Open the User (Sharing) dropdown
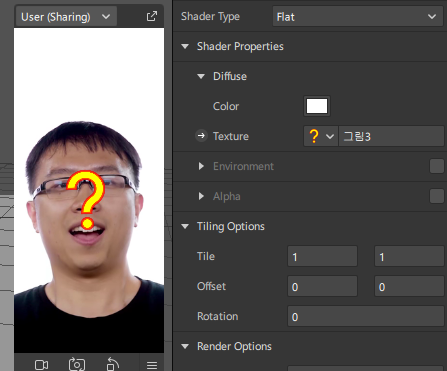The width and height of the screenshot is (447, 371). click(x=66, y=16)
